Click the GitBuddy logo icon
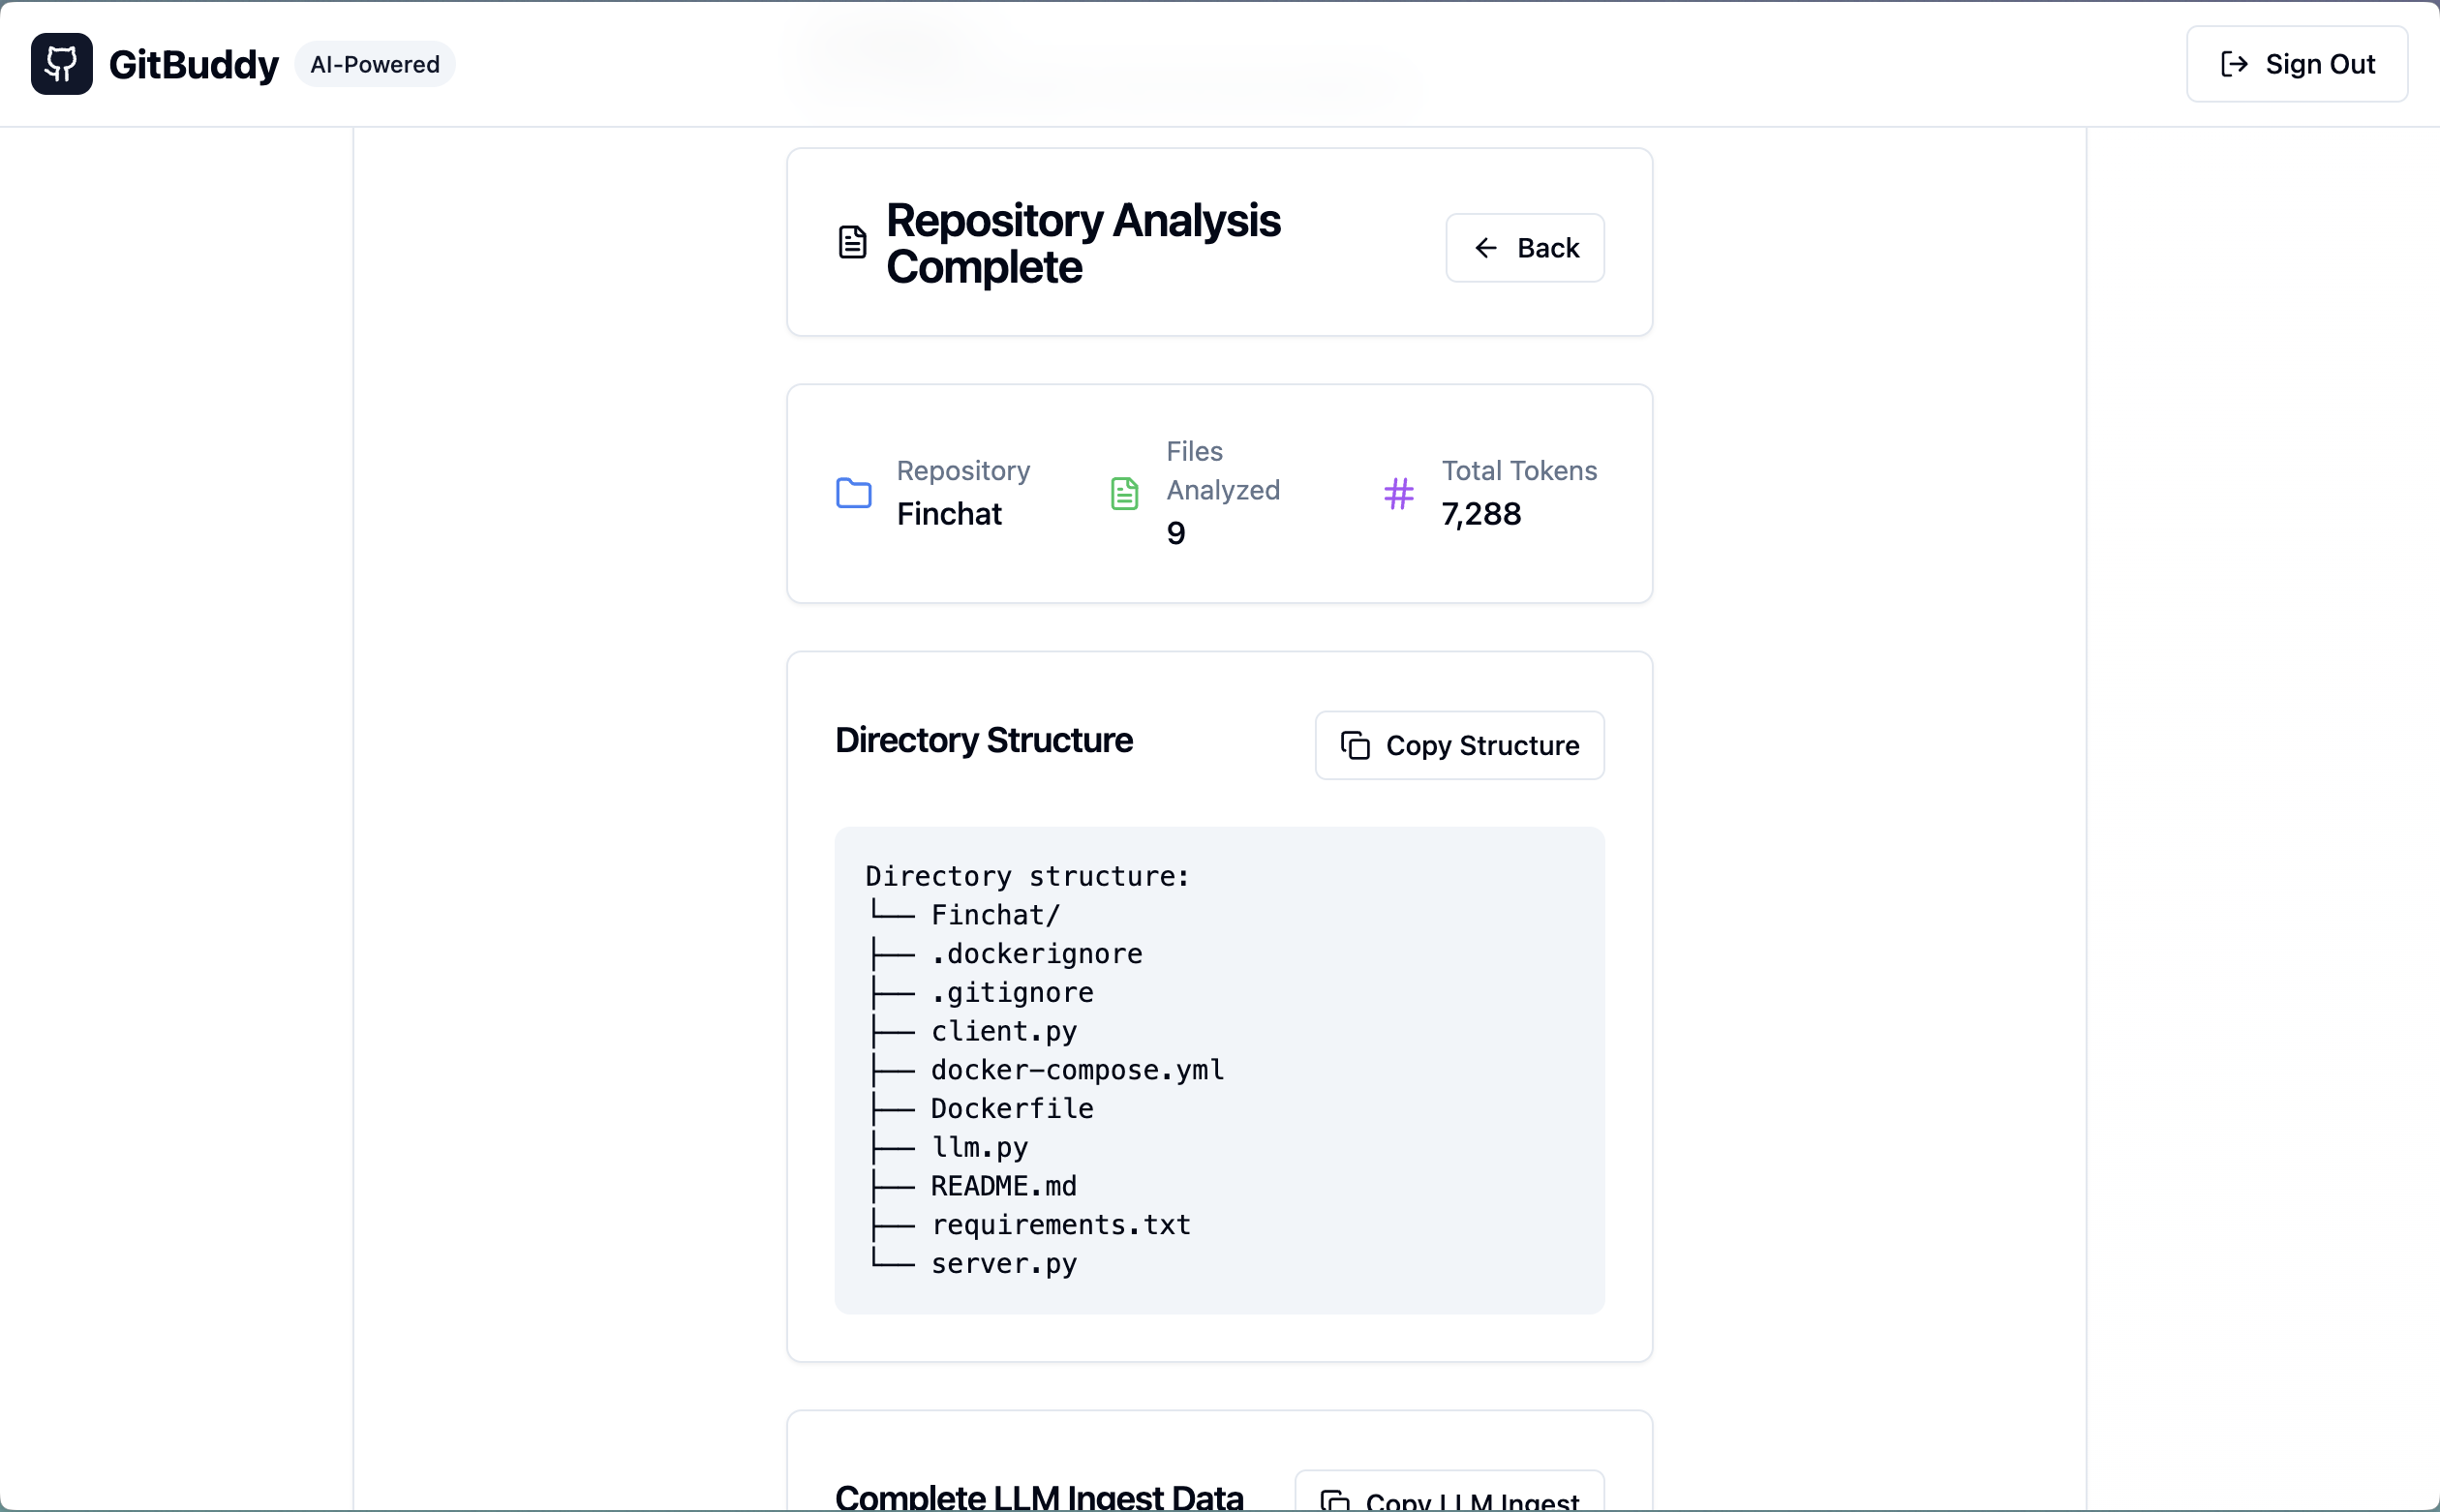The height and width of the screenshot is (1512, 2440). 61,64
